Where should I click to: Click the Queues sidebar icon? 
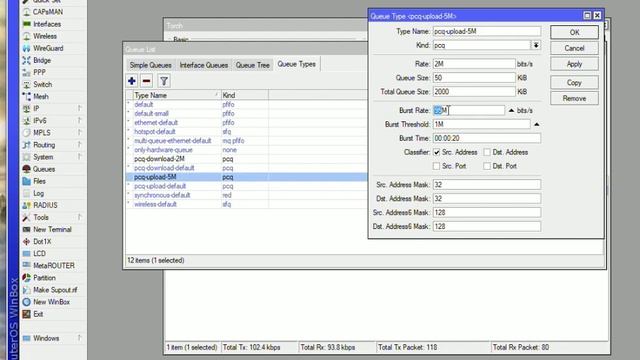click(x=27, y=169)
